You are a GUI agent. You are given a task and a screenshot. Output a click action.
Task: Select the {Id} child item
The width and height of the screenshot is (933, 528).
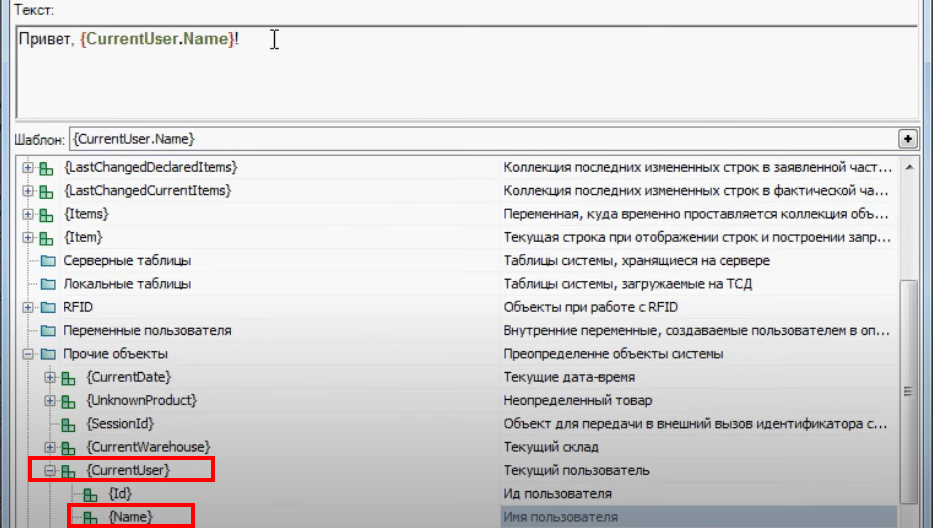click(120, 493)
